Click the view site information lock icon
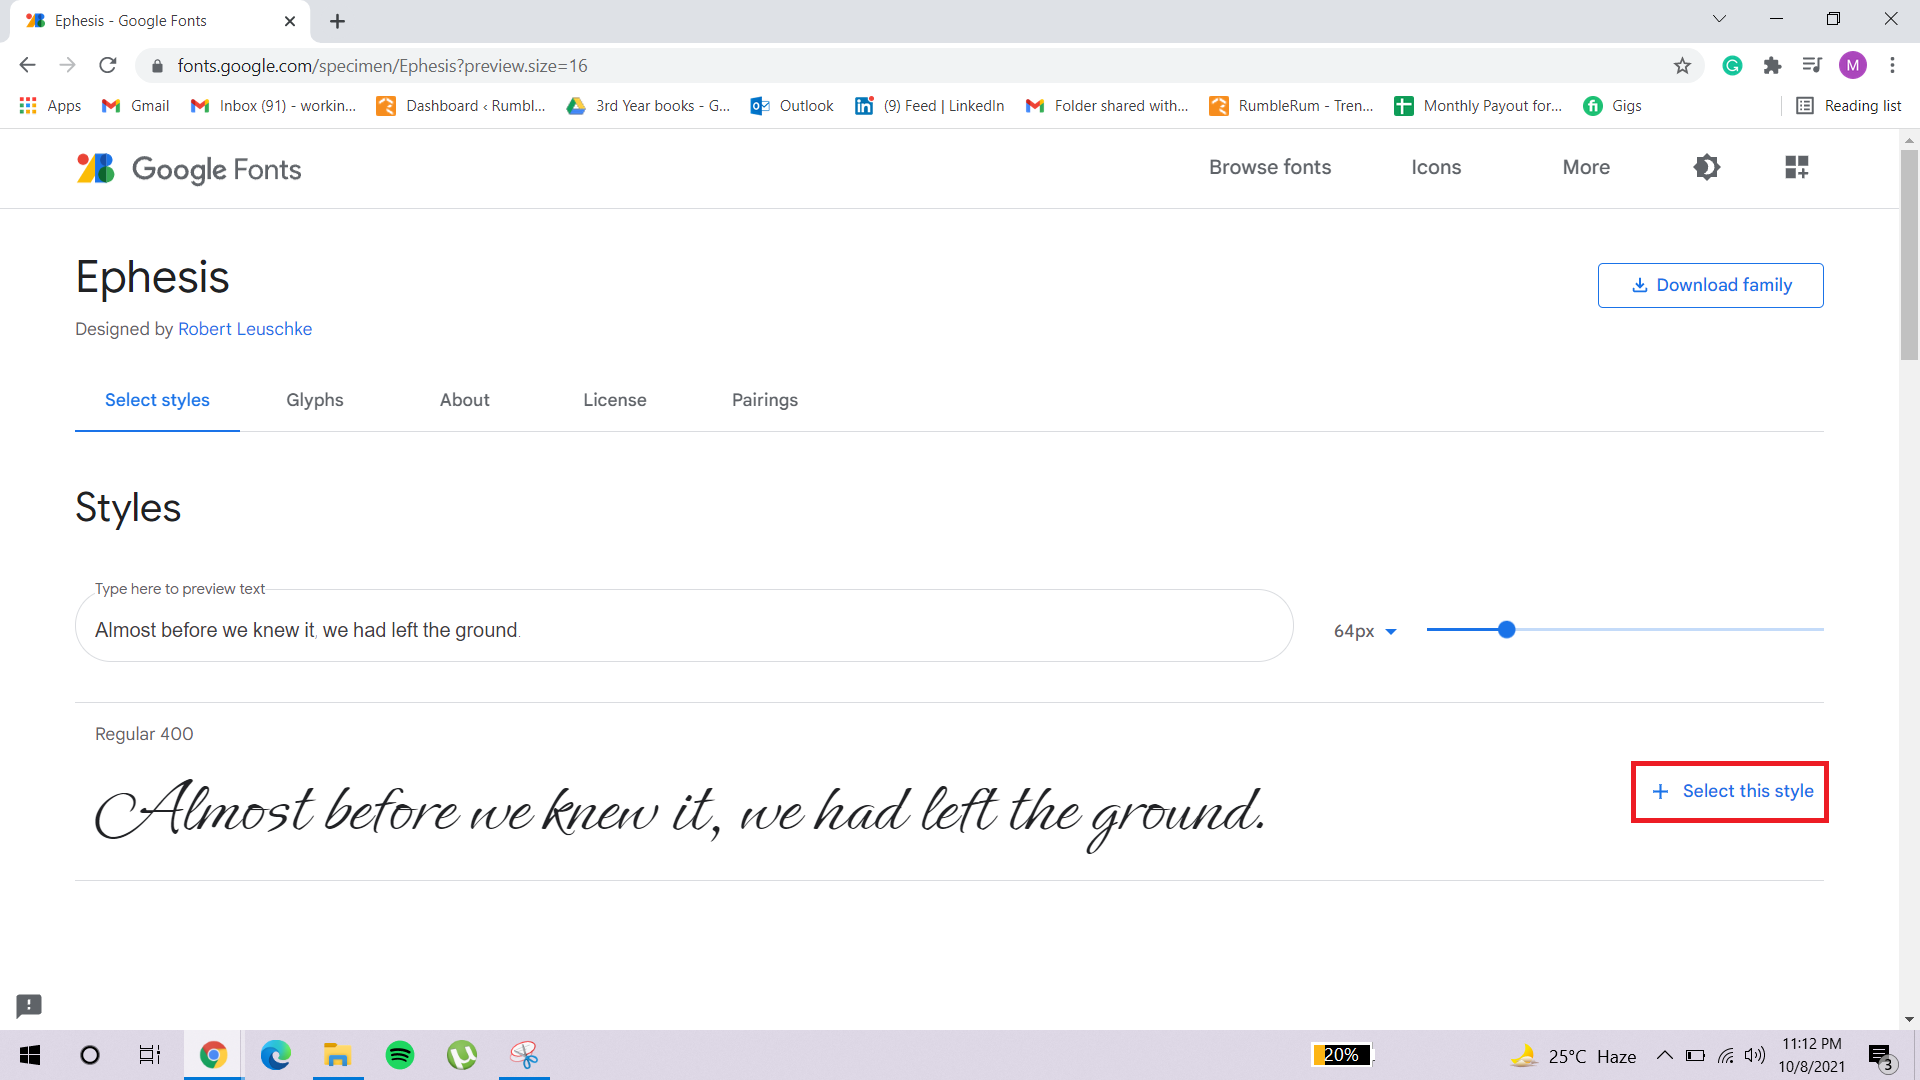 [157, 66]
